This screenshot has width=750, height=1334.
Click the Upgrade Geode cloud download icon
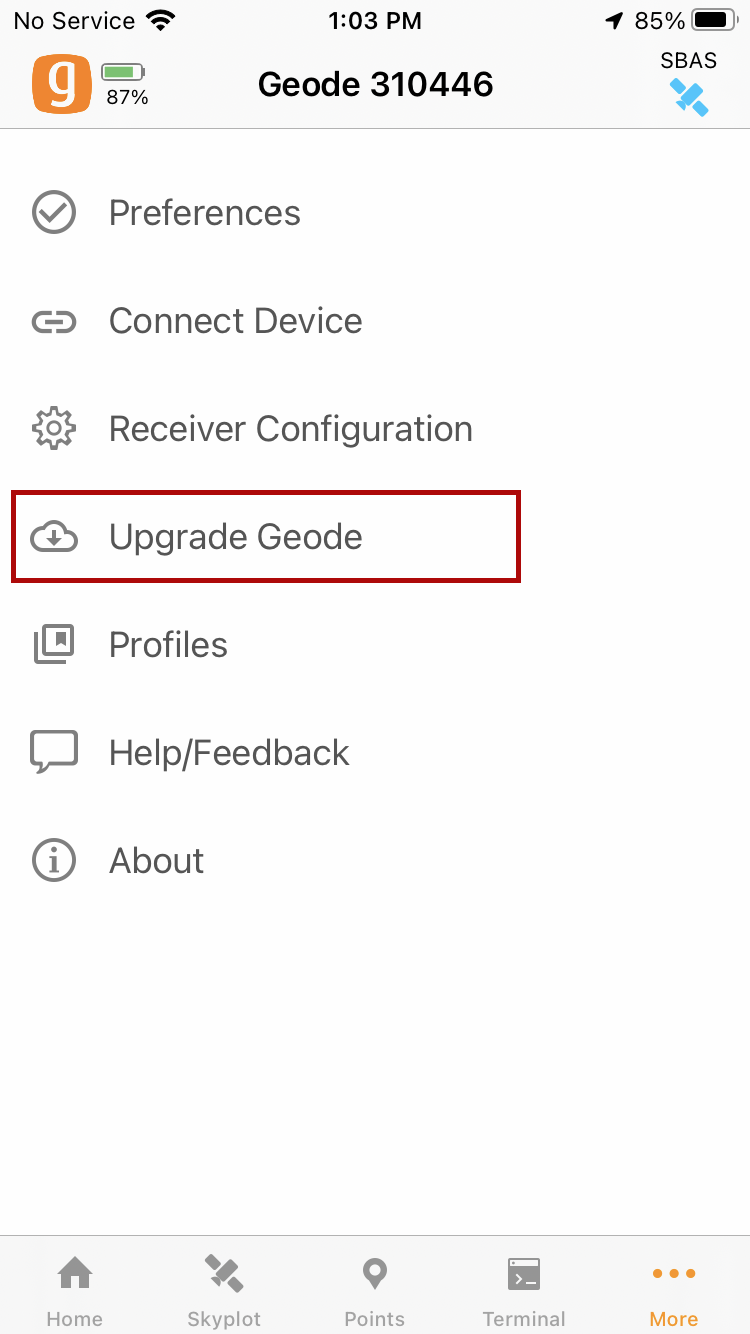54,537
